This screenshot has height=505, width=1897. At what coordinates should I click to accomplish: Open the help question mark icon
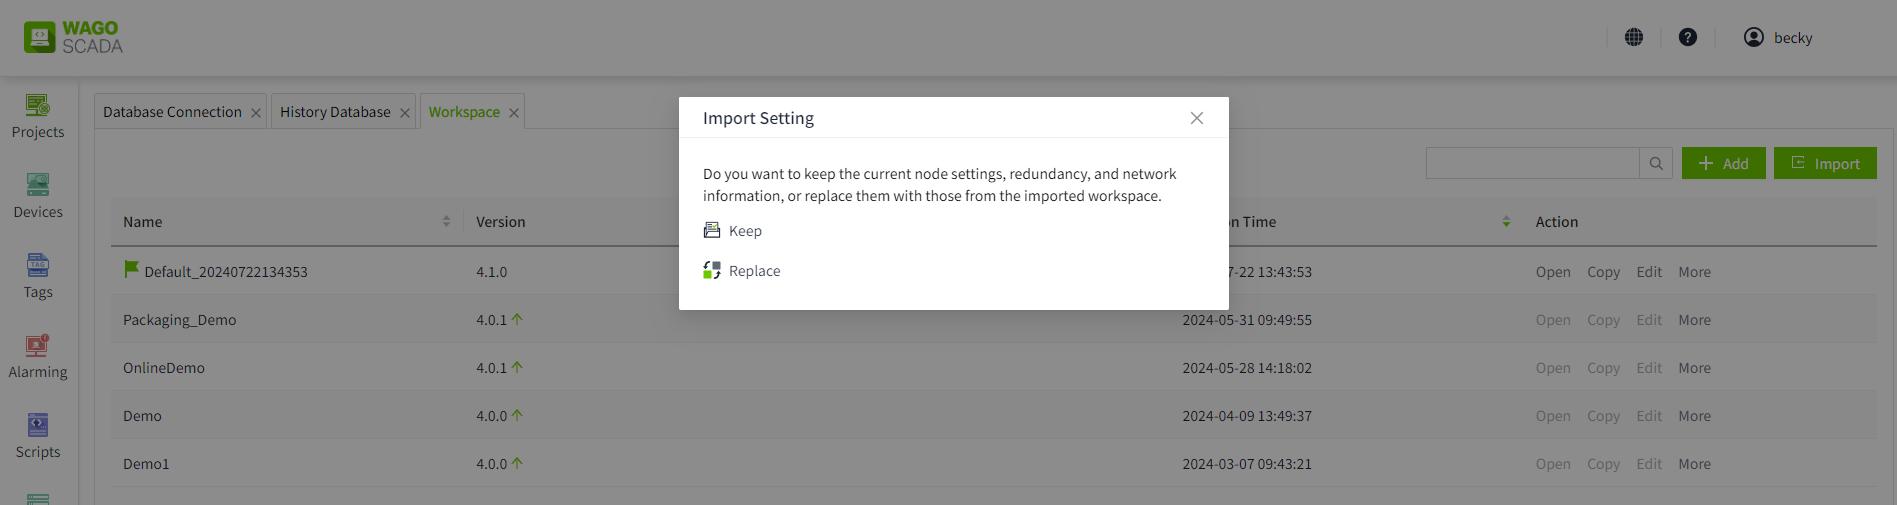pyautogui.click(x=1688, y=37)
